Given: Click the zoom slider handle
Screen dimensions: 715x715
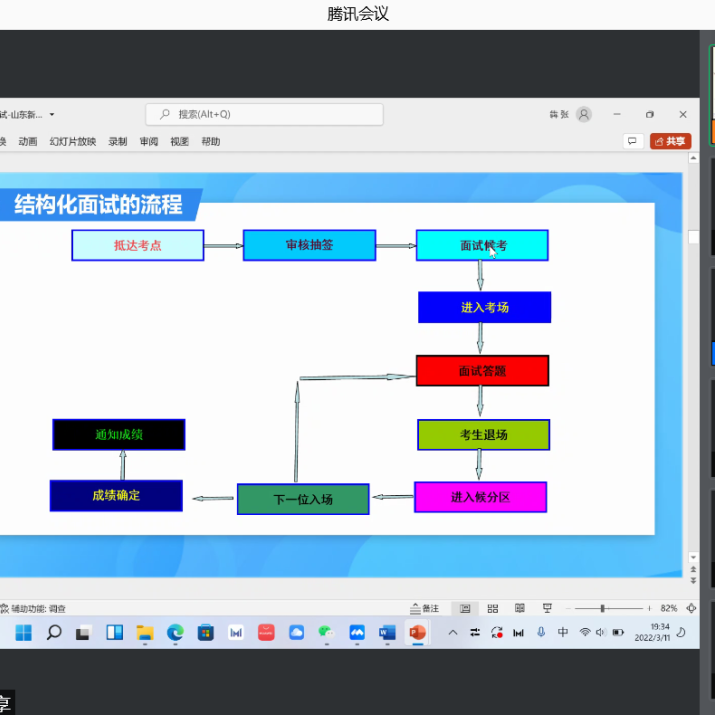Looking at the screenshot, I should [602, 608].
